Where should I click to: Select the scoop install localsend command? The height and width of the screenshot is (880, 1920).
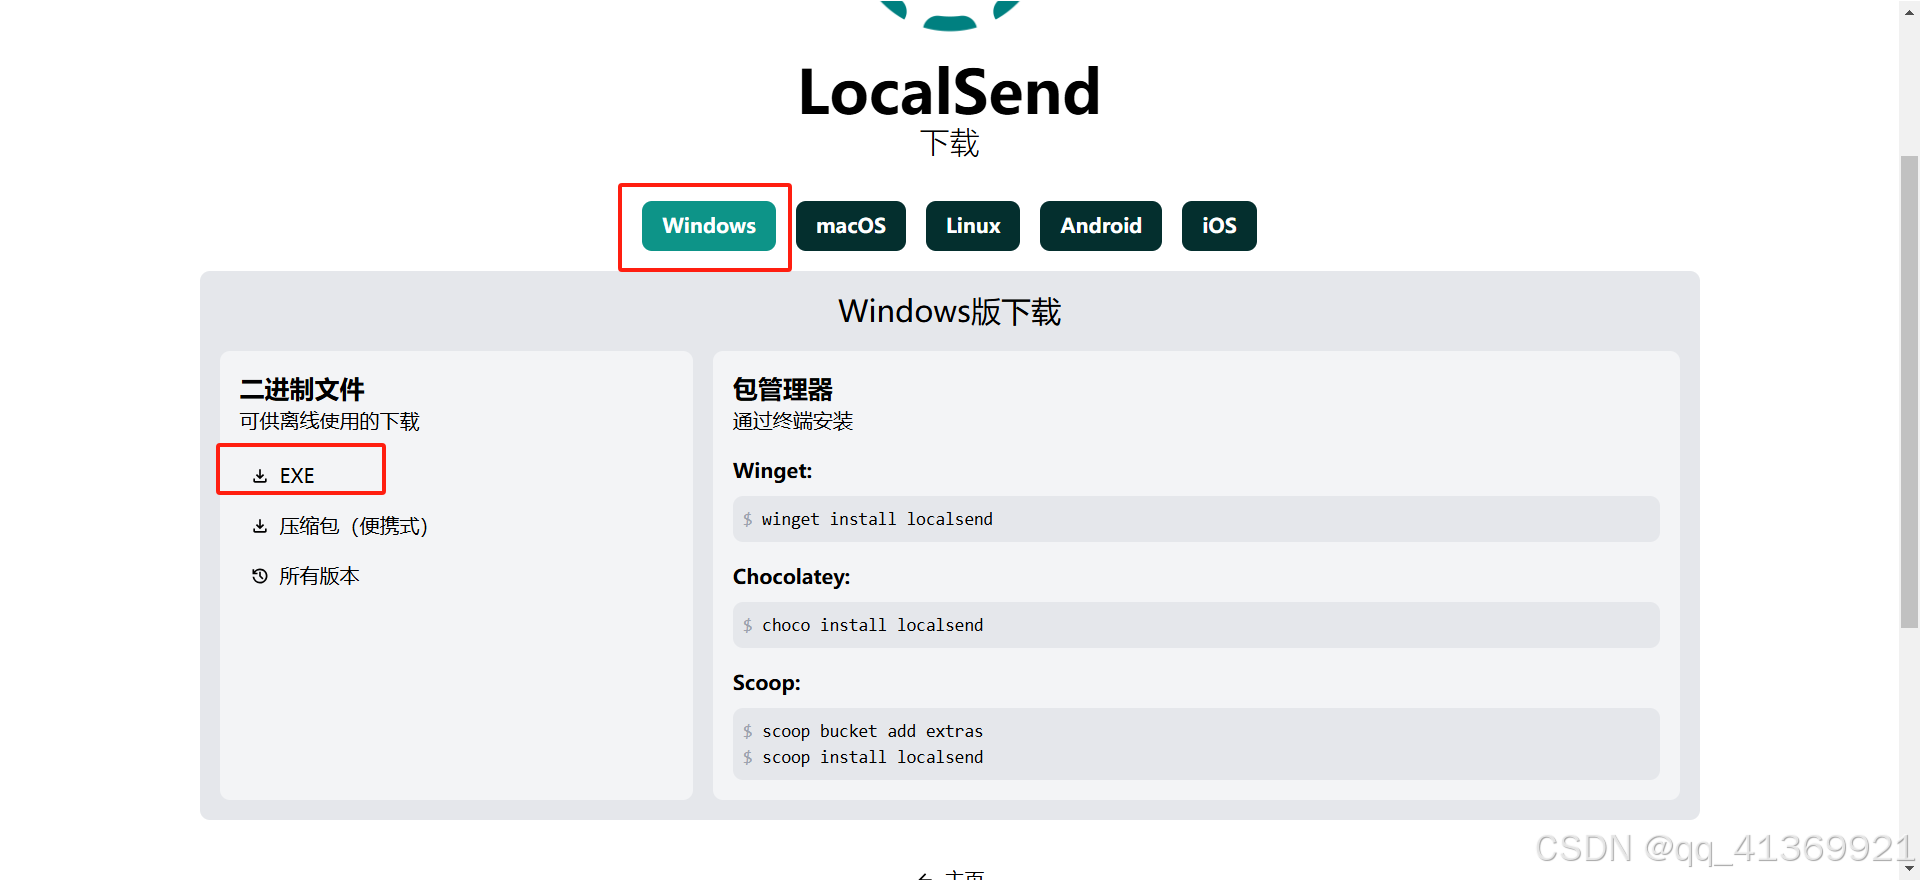click(873, 757)
